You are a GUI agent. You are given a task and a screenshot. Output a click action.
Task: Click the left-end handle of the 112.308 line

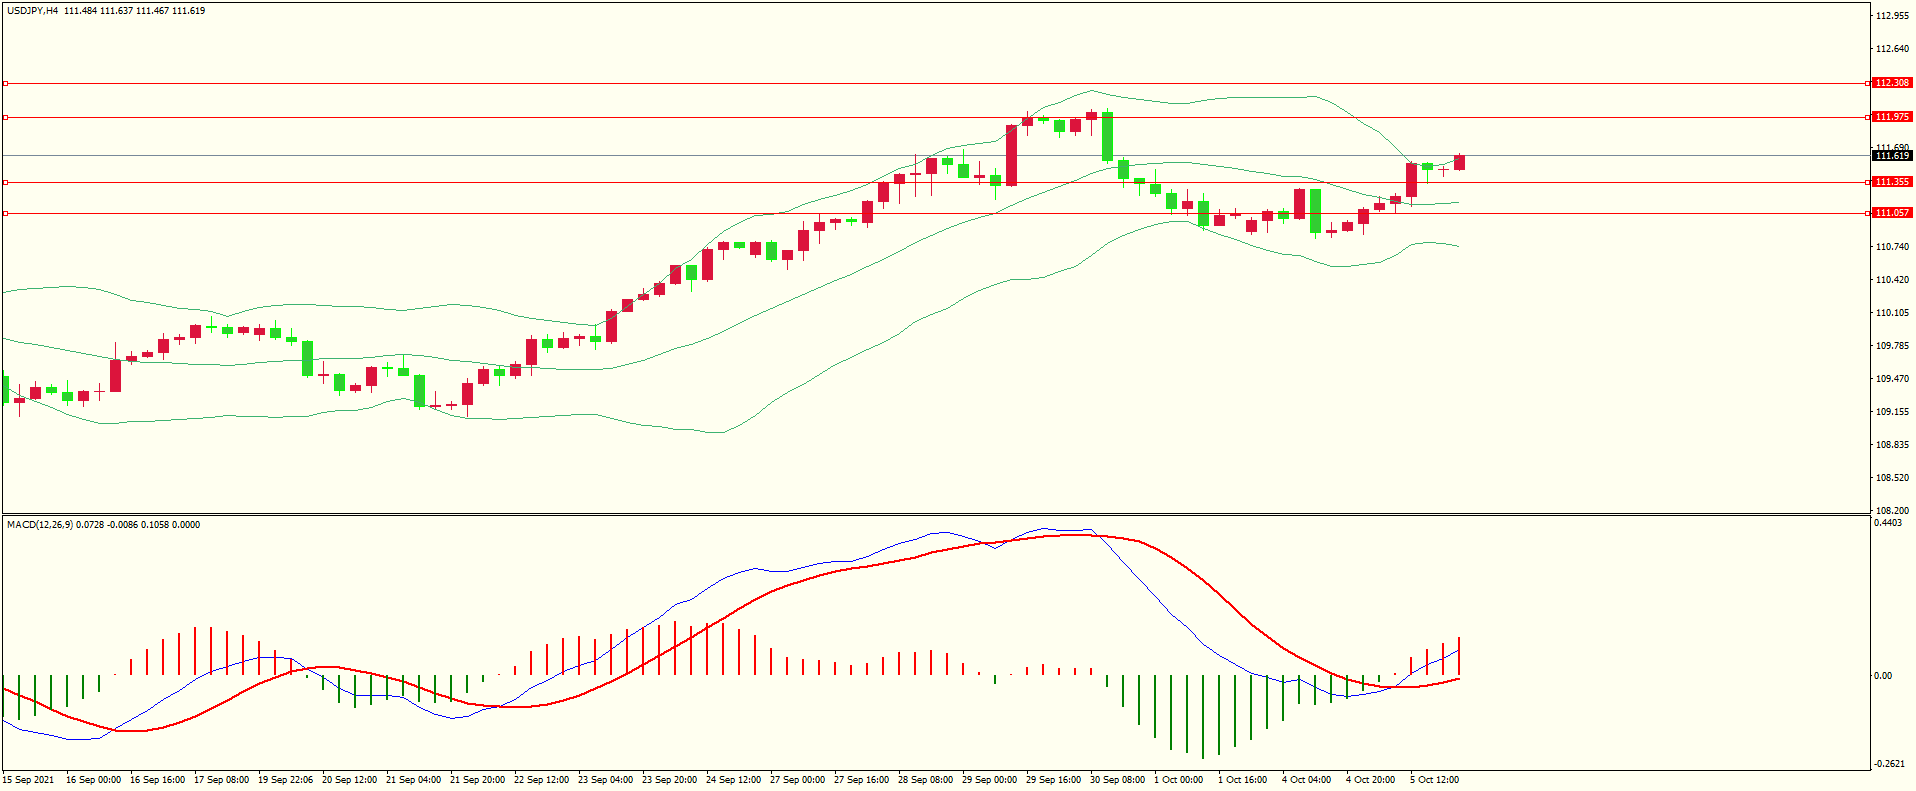(x=5, y=84)
